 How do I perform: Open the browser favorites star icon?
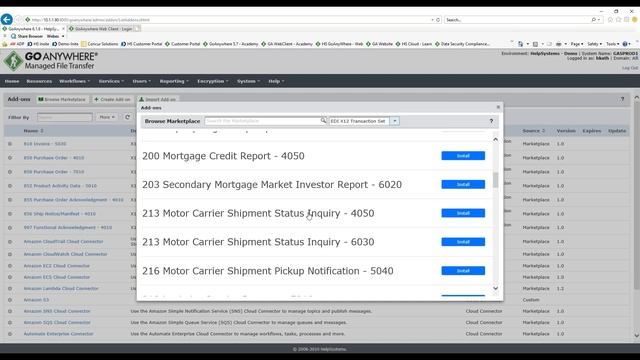tap(618, 20)
